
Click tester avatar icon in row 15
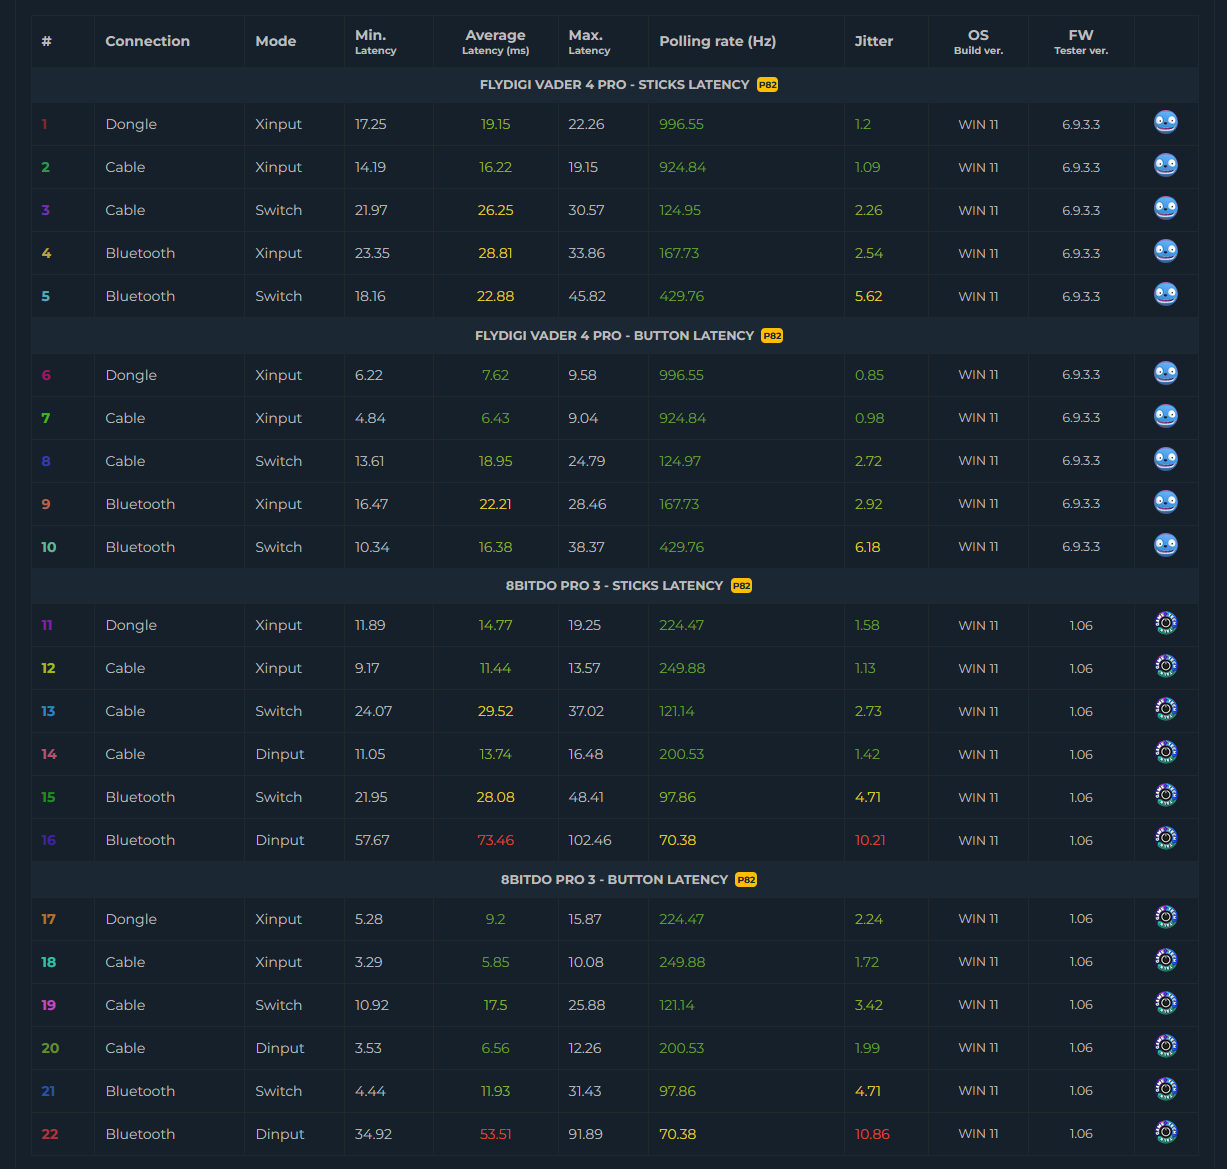[x=1165, y=796]
